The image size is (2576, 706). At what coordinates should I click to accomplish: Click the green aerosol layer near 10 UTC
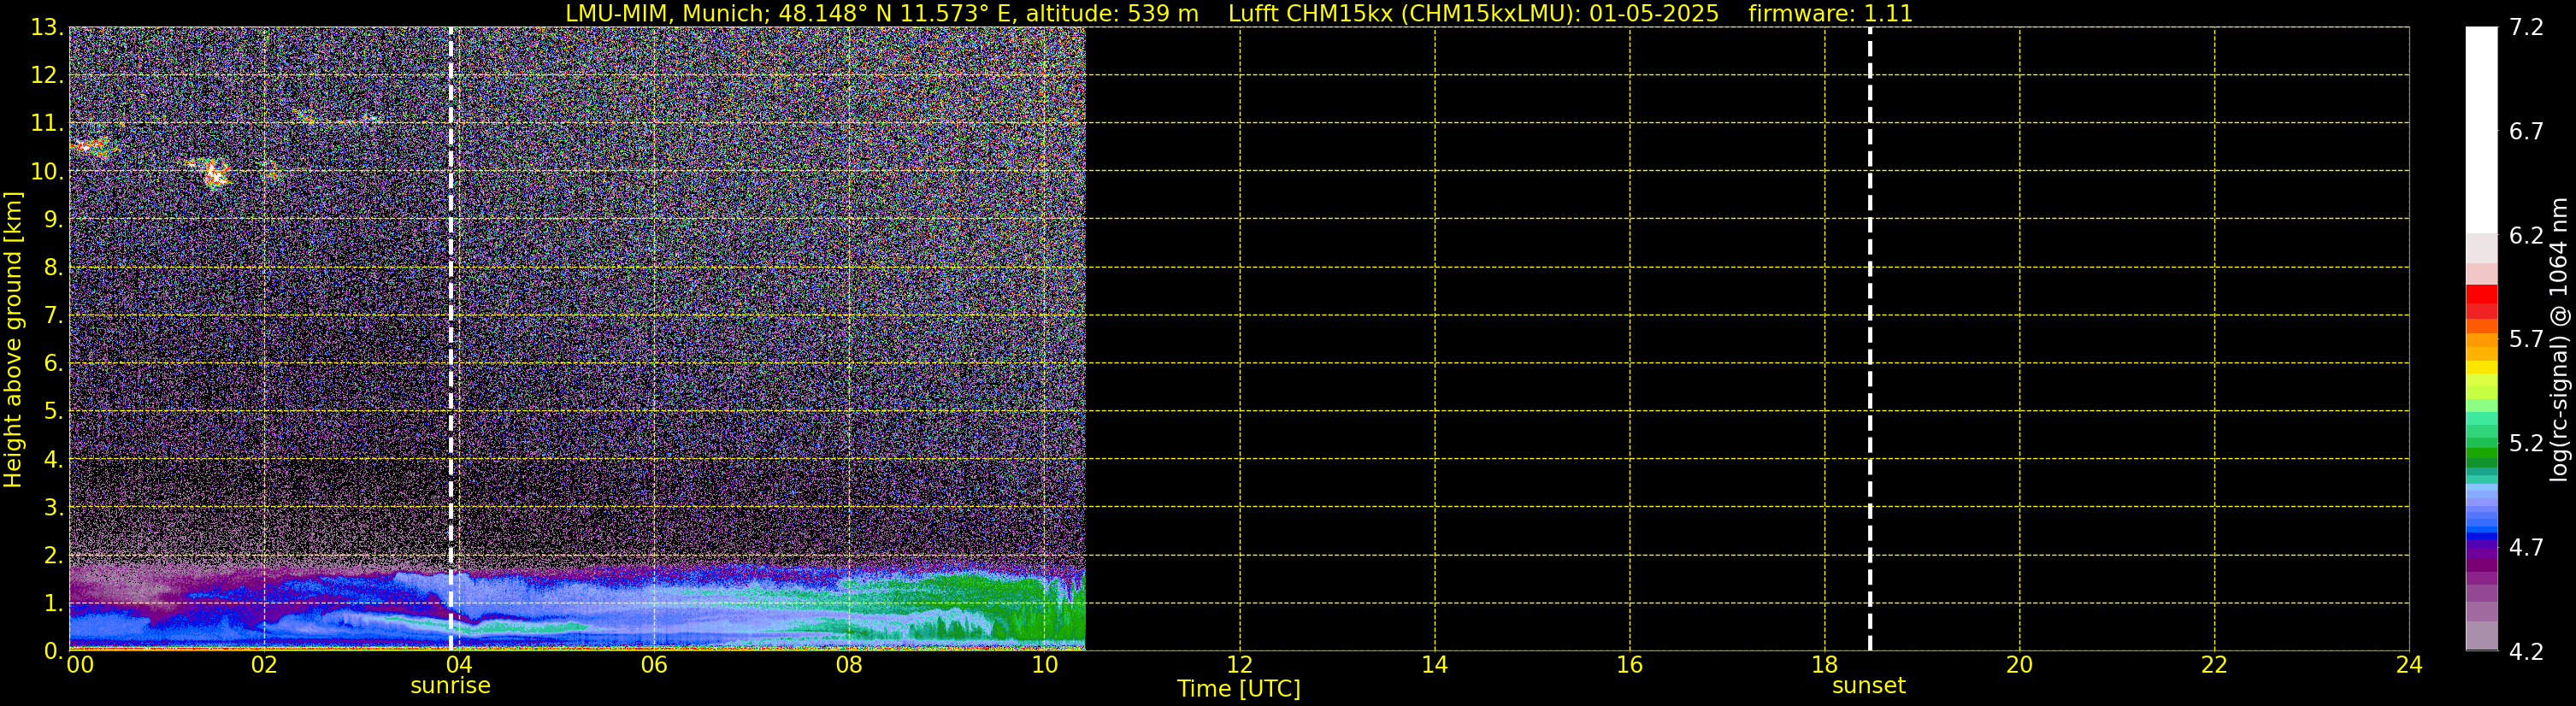coord(1040,610)
